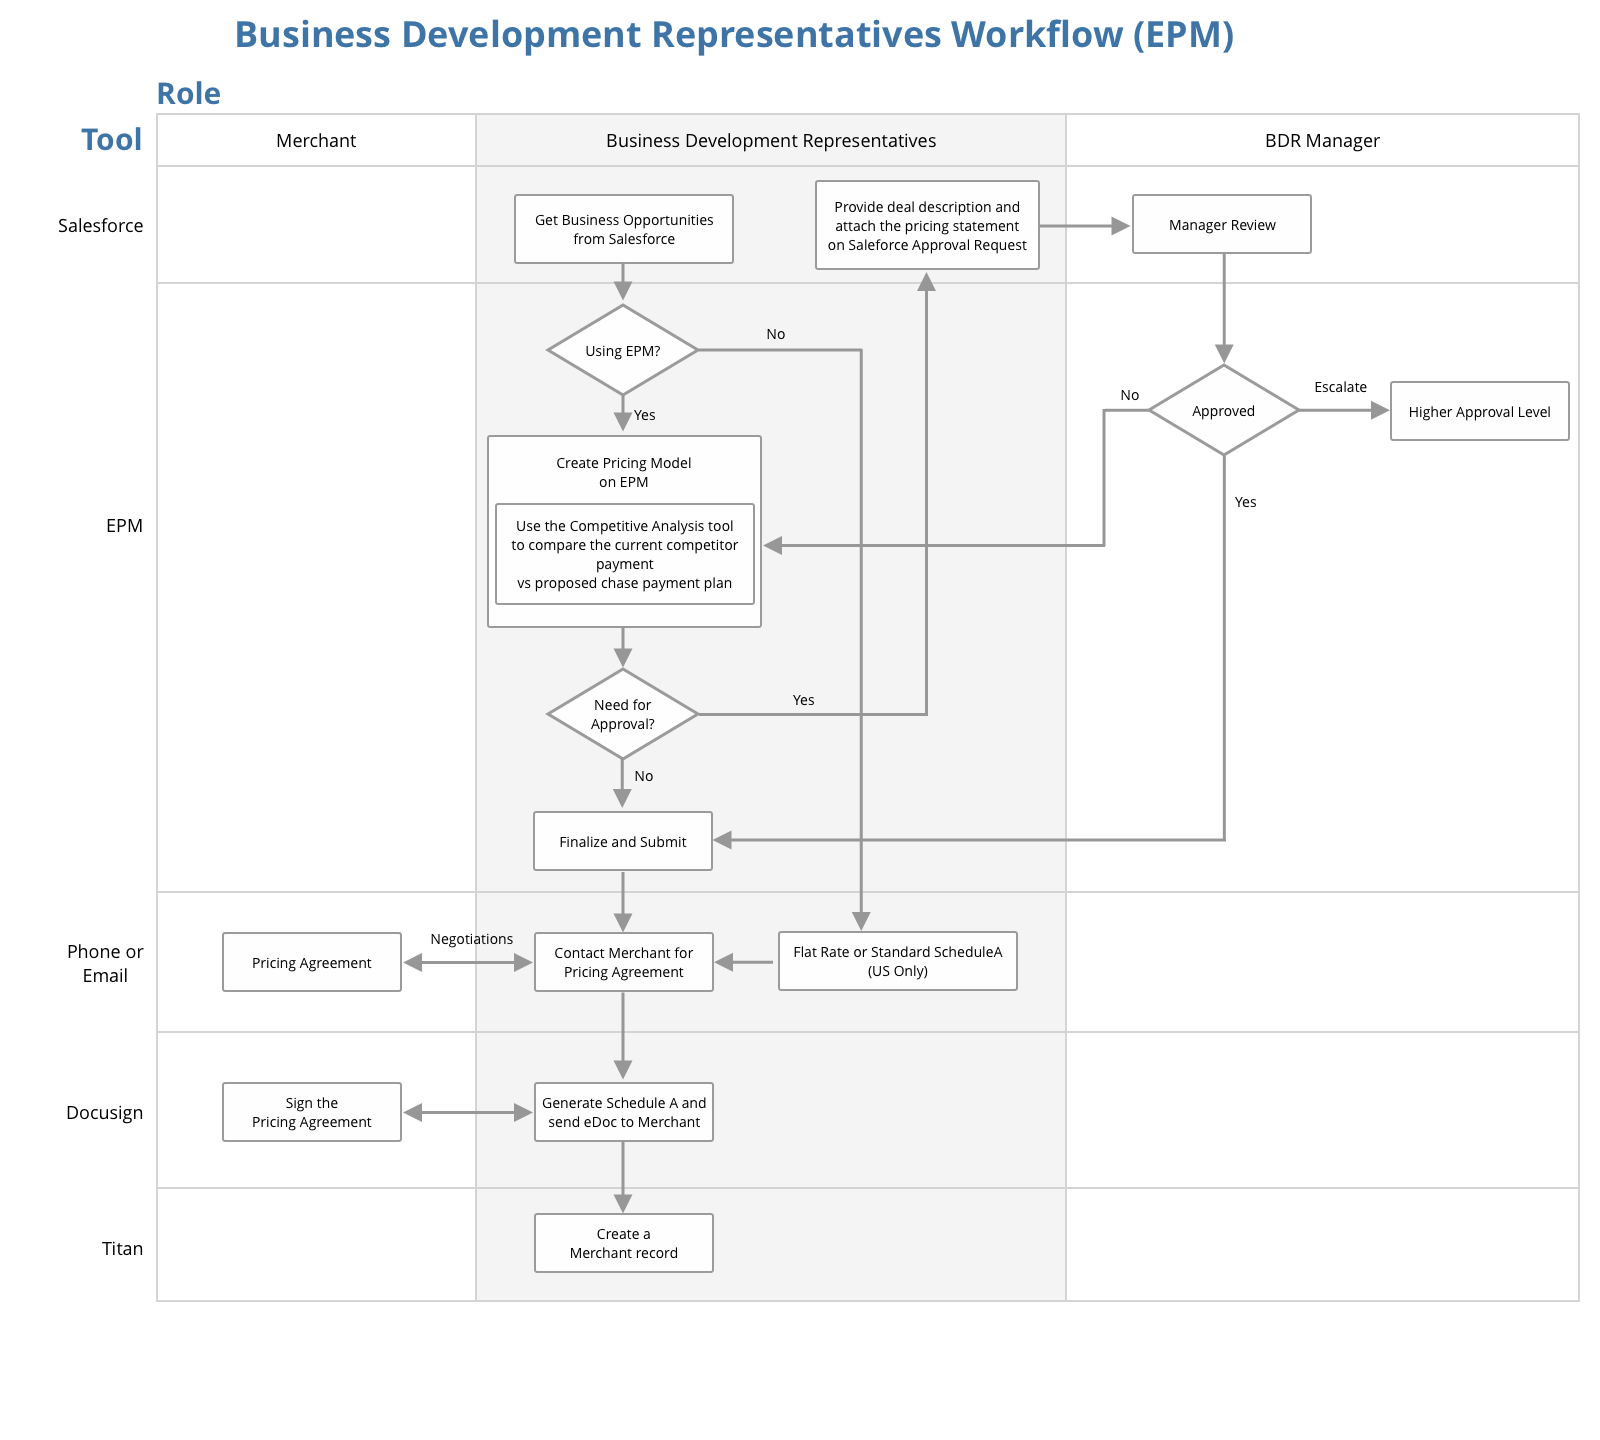Click the Merchant 'Pricing Agreement' box in Phone row
Screen dimensions: 1600x1440
click(x=312, y=962)
